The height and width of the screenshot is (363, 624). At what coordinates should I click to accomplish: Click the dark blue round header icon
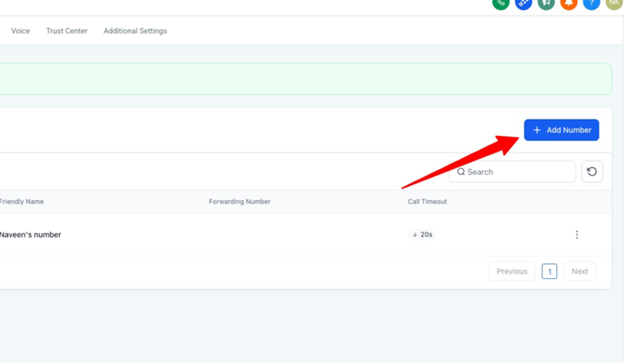pos(523,3)
